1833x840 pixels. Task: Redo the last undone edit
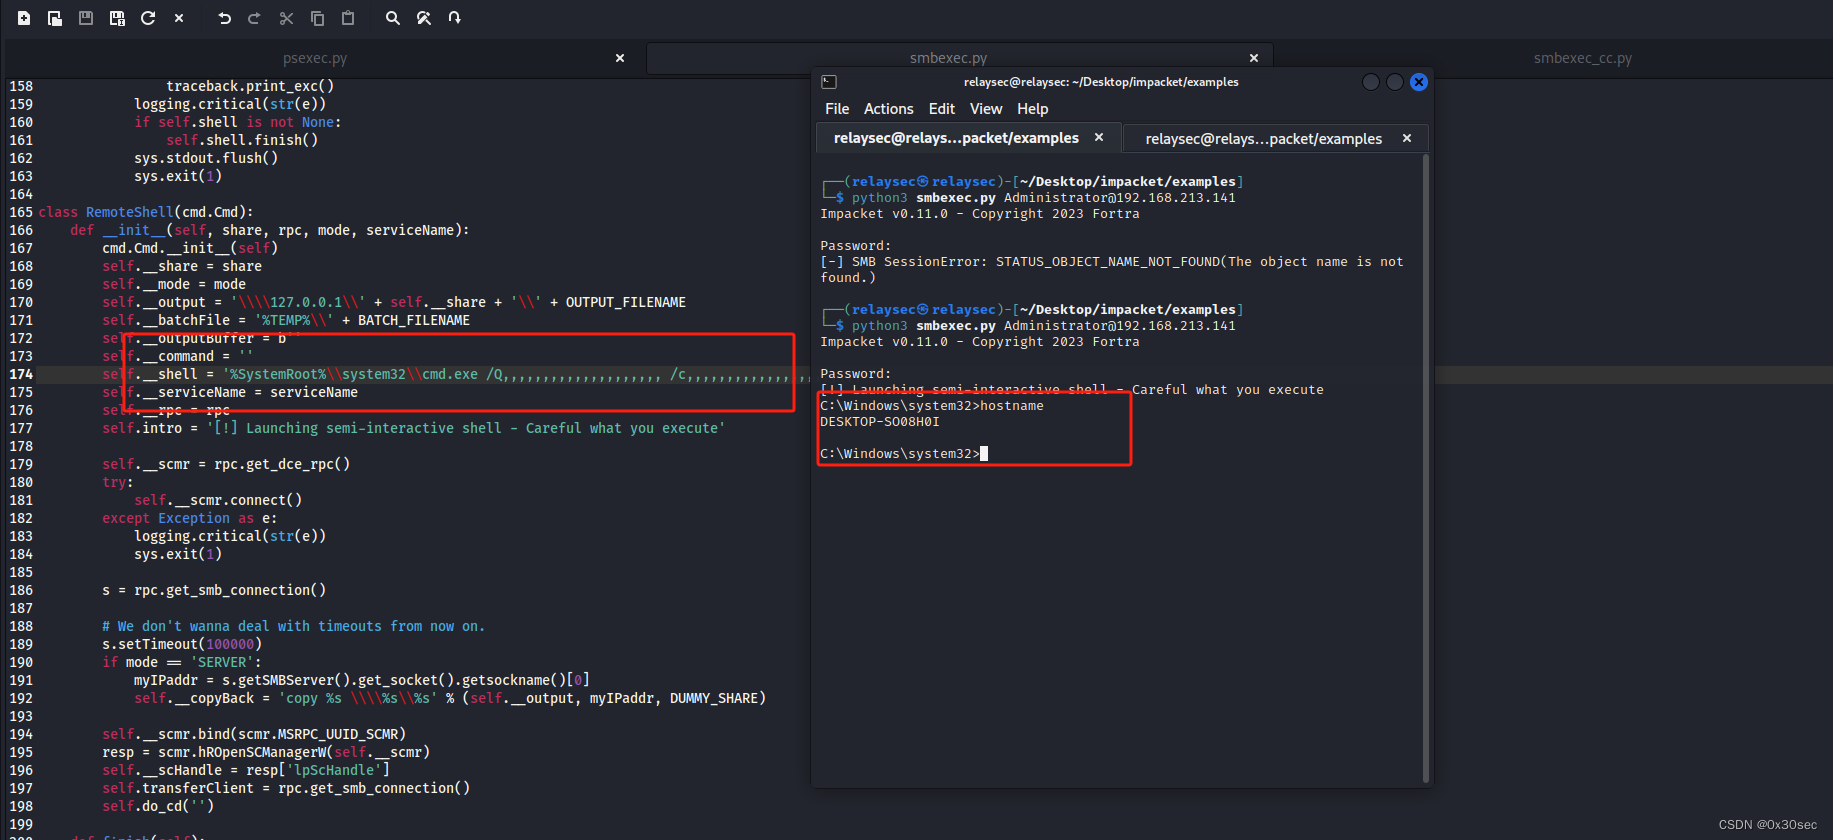click(254, 18)
